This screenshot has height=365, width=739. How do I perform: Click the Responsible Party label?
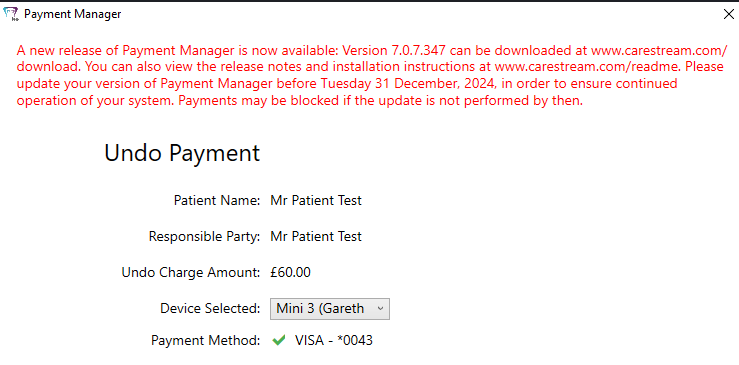(x=205, y=236)
